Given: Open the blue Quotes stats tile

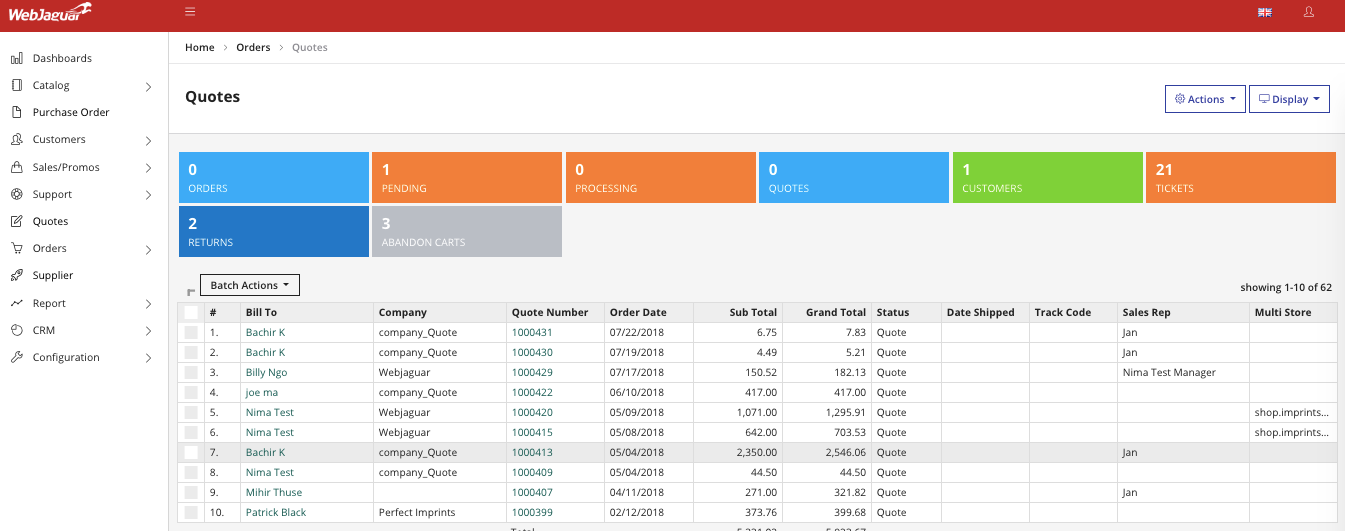Looking at the screenshot, I should [x=854, y=177].
